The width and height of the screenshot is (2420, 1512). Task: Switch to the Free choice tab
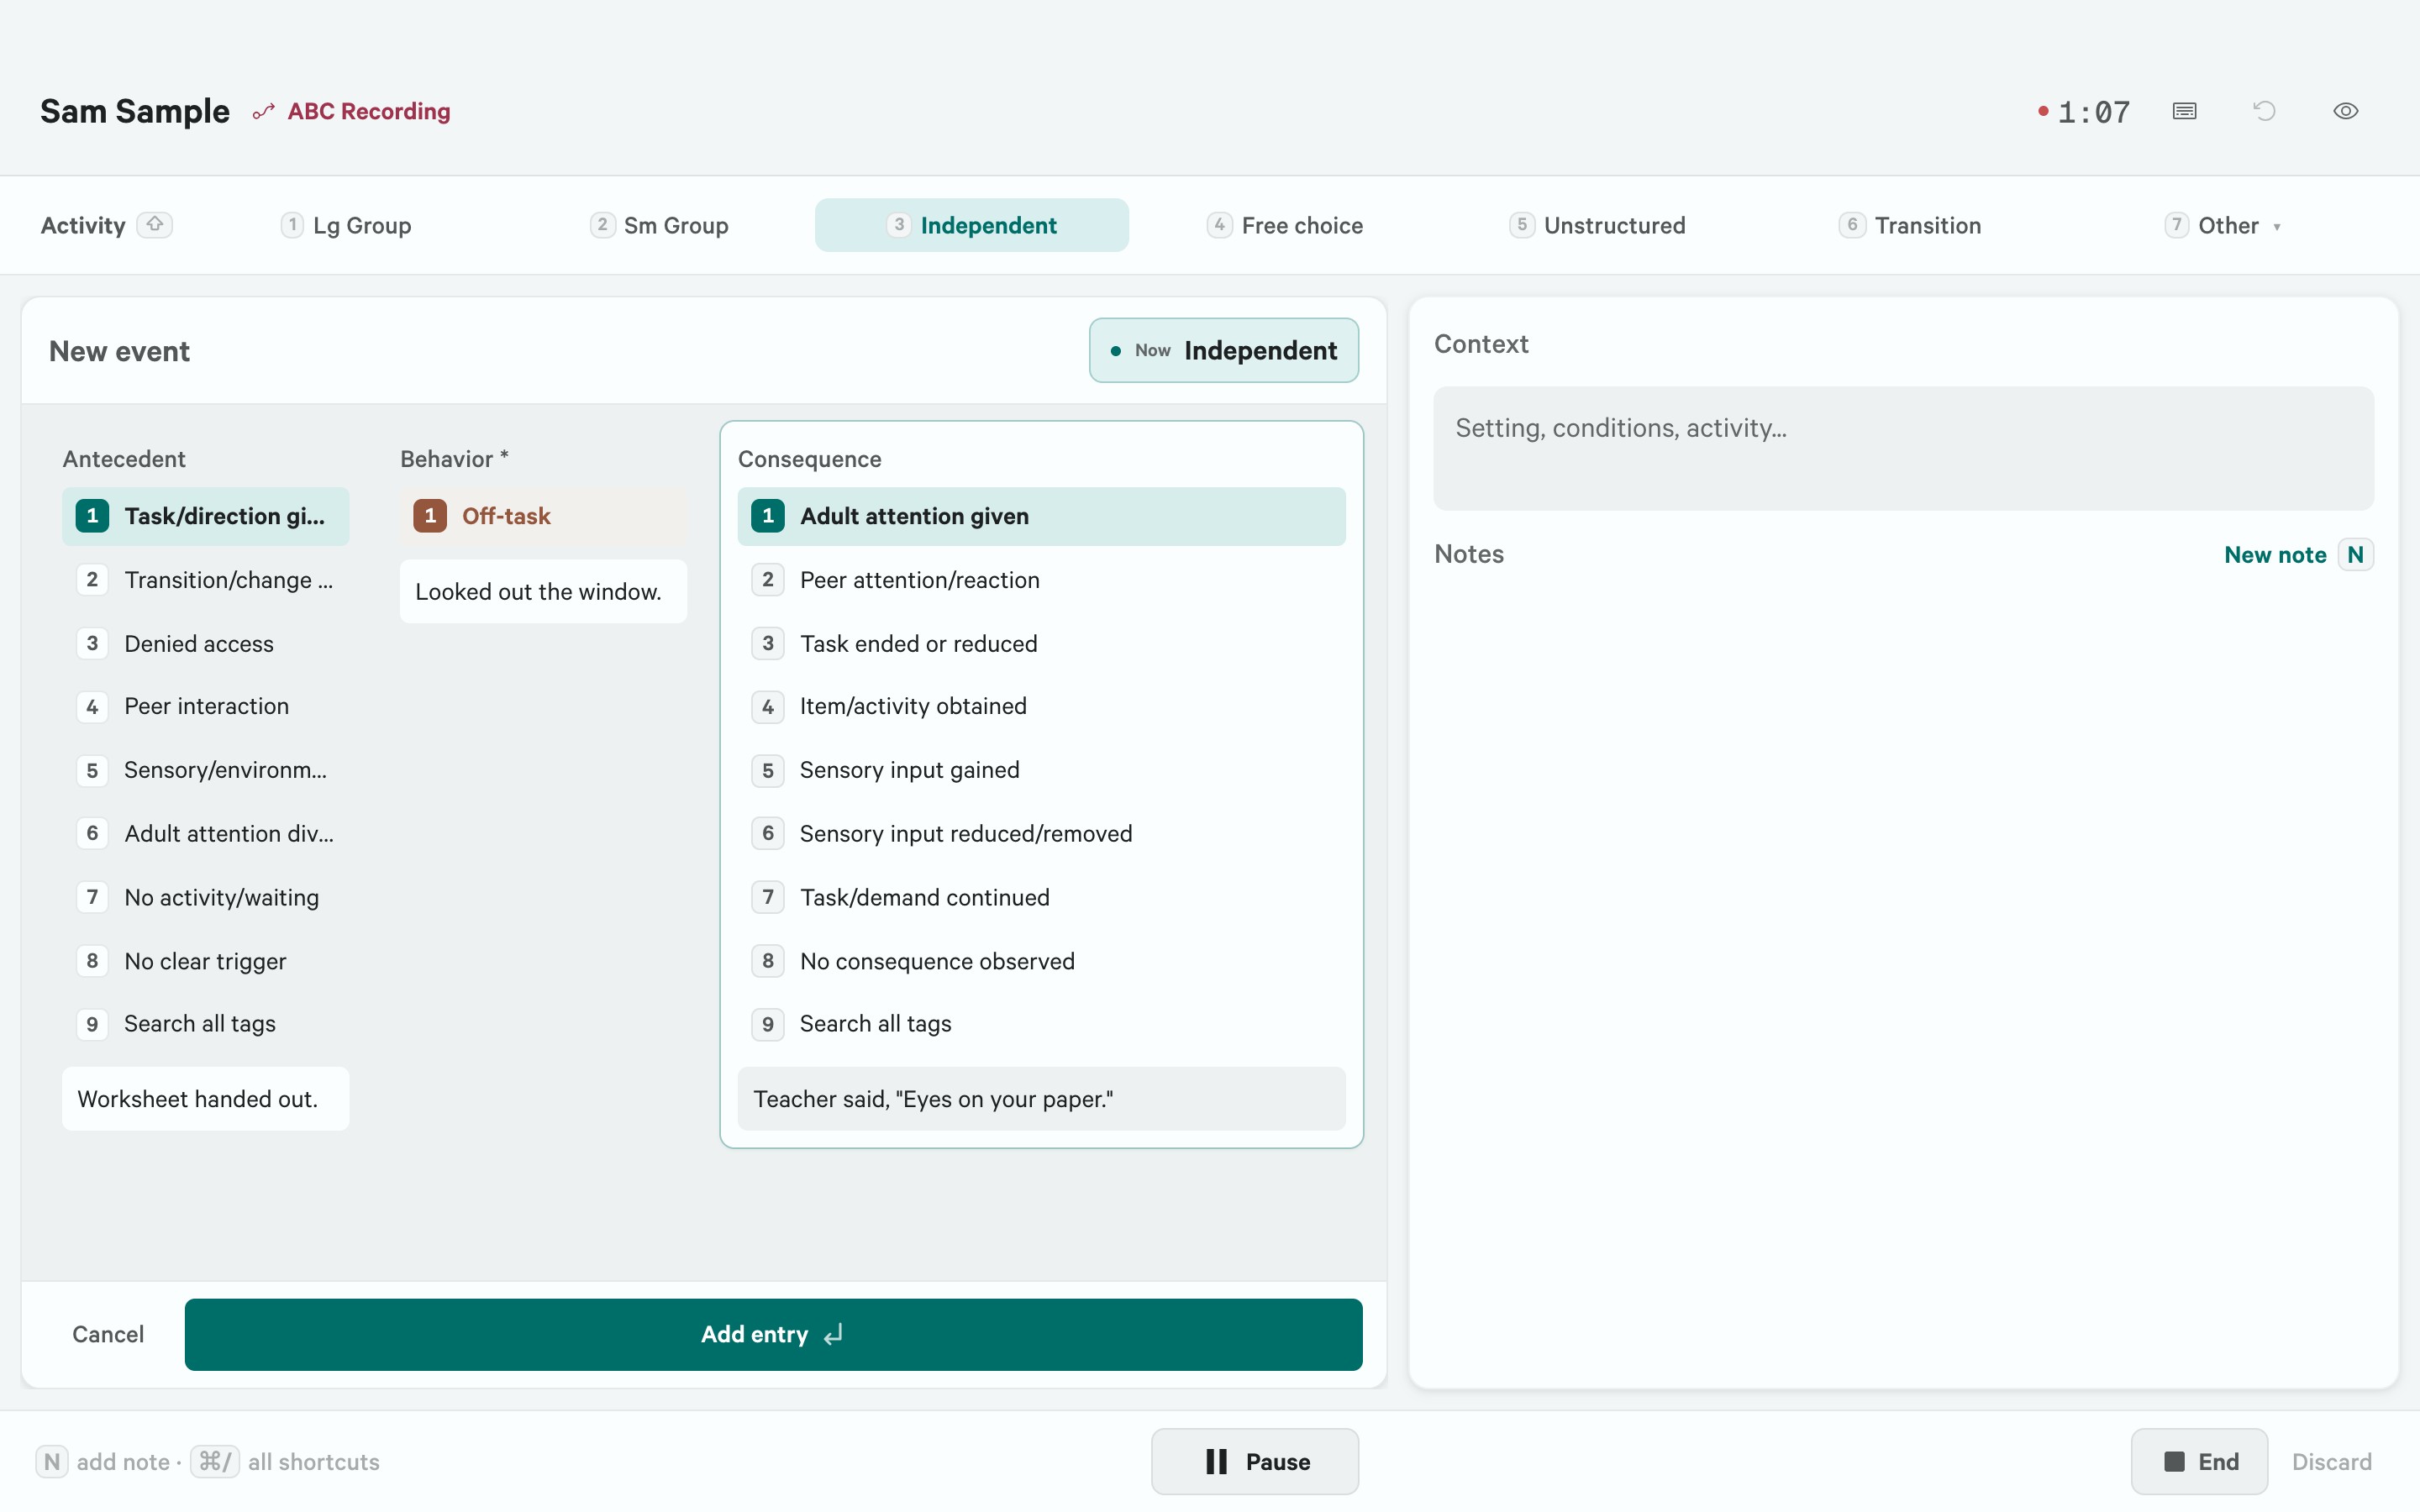pyautogui.click(x=1285, y=225)
